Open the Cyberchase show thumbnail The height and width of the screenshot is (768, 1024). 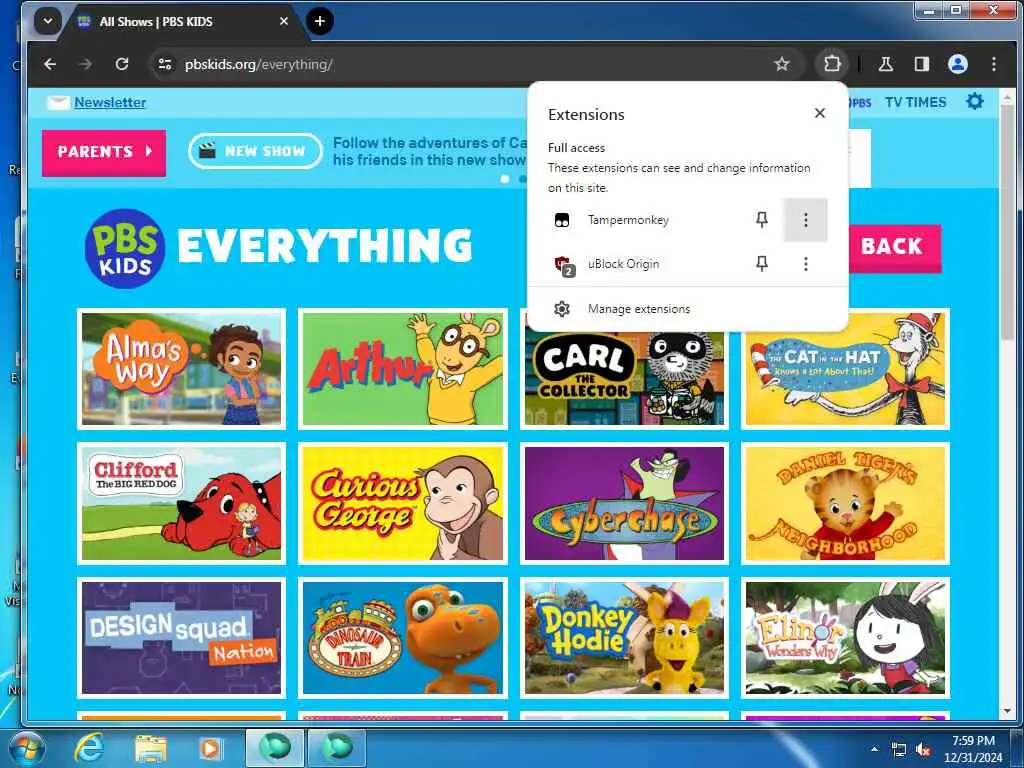624,504
